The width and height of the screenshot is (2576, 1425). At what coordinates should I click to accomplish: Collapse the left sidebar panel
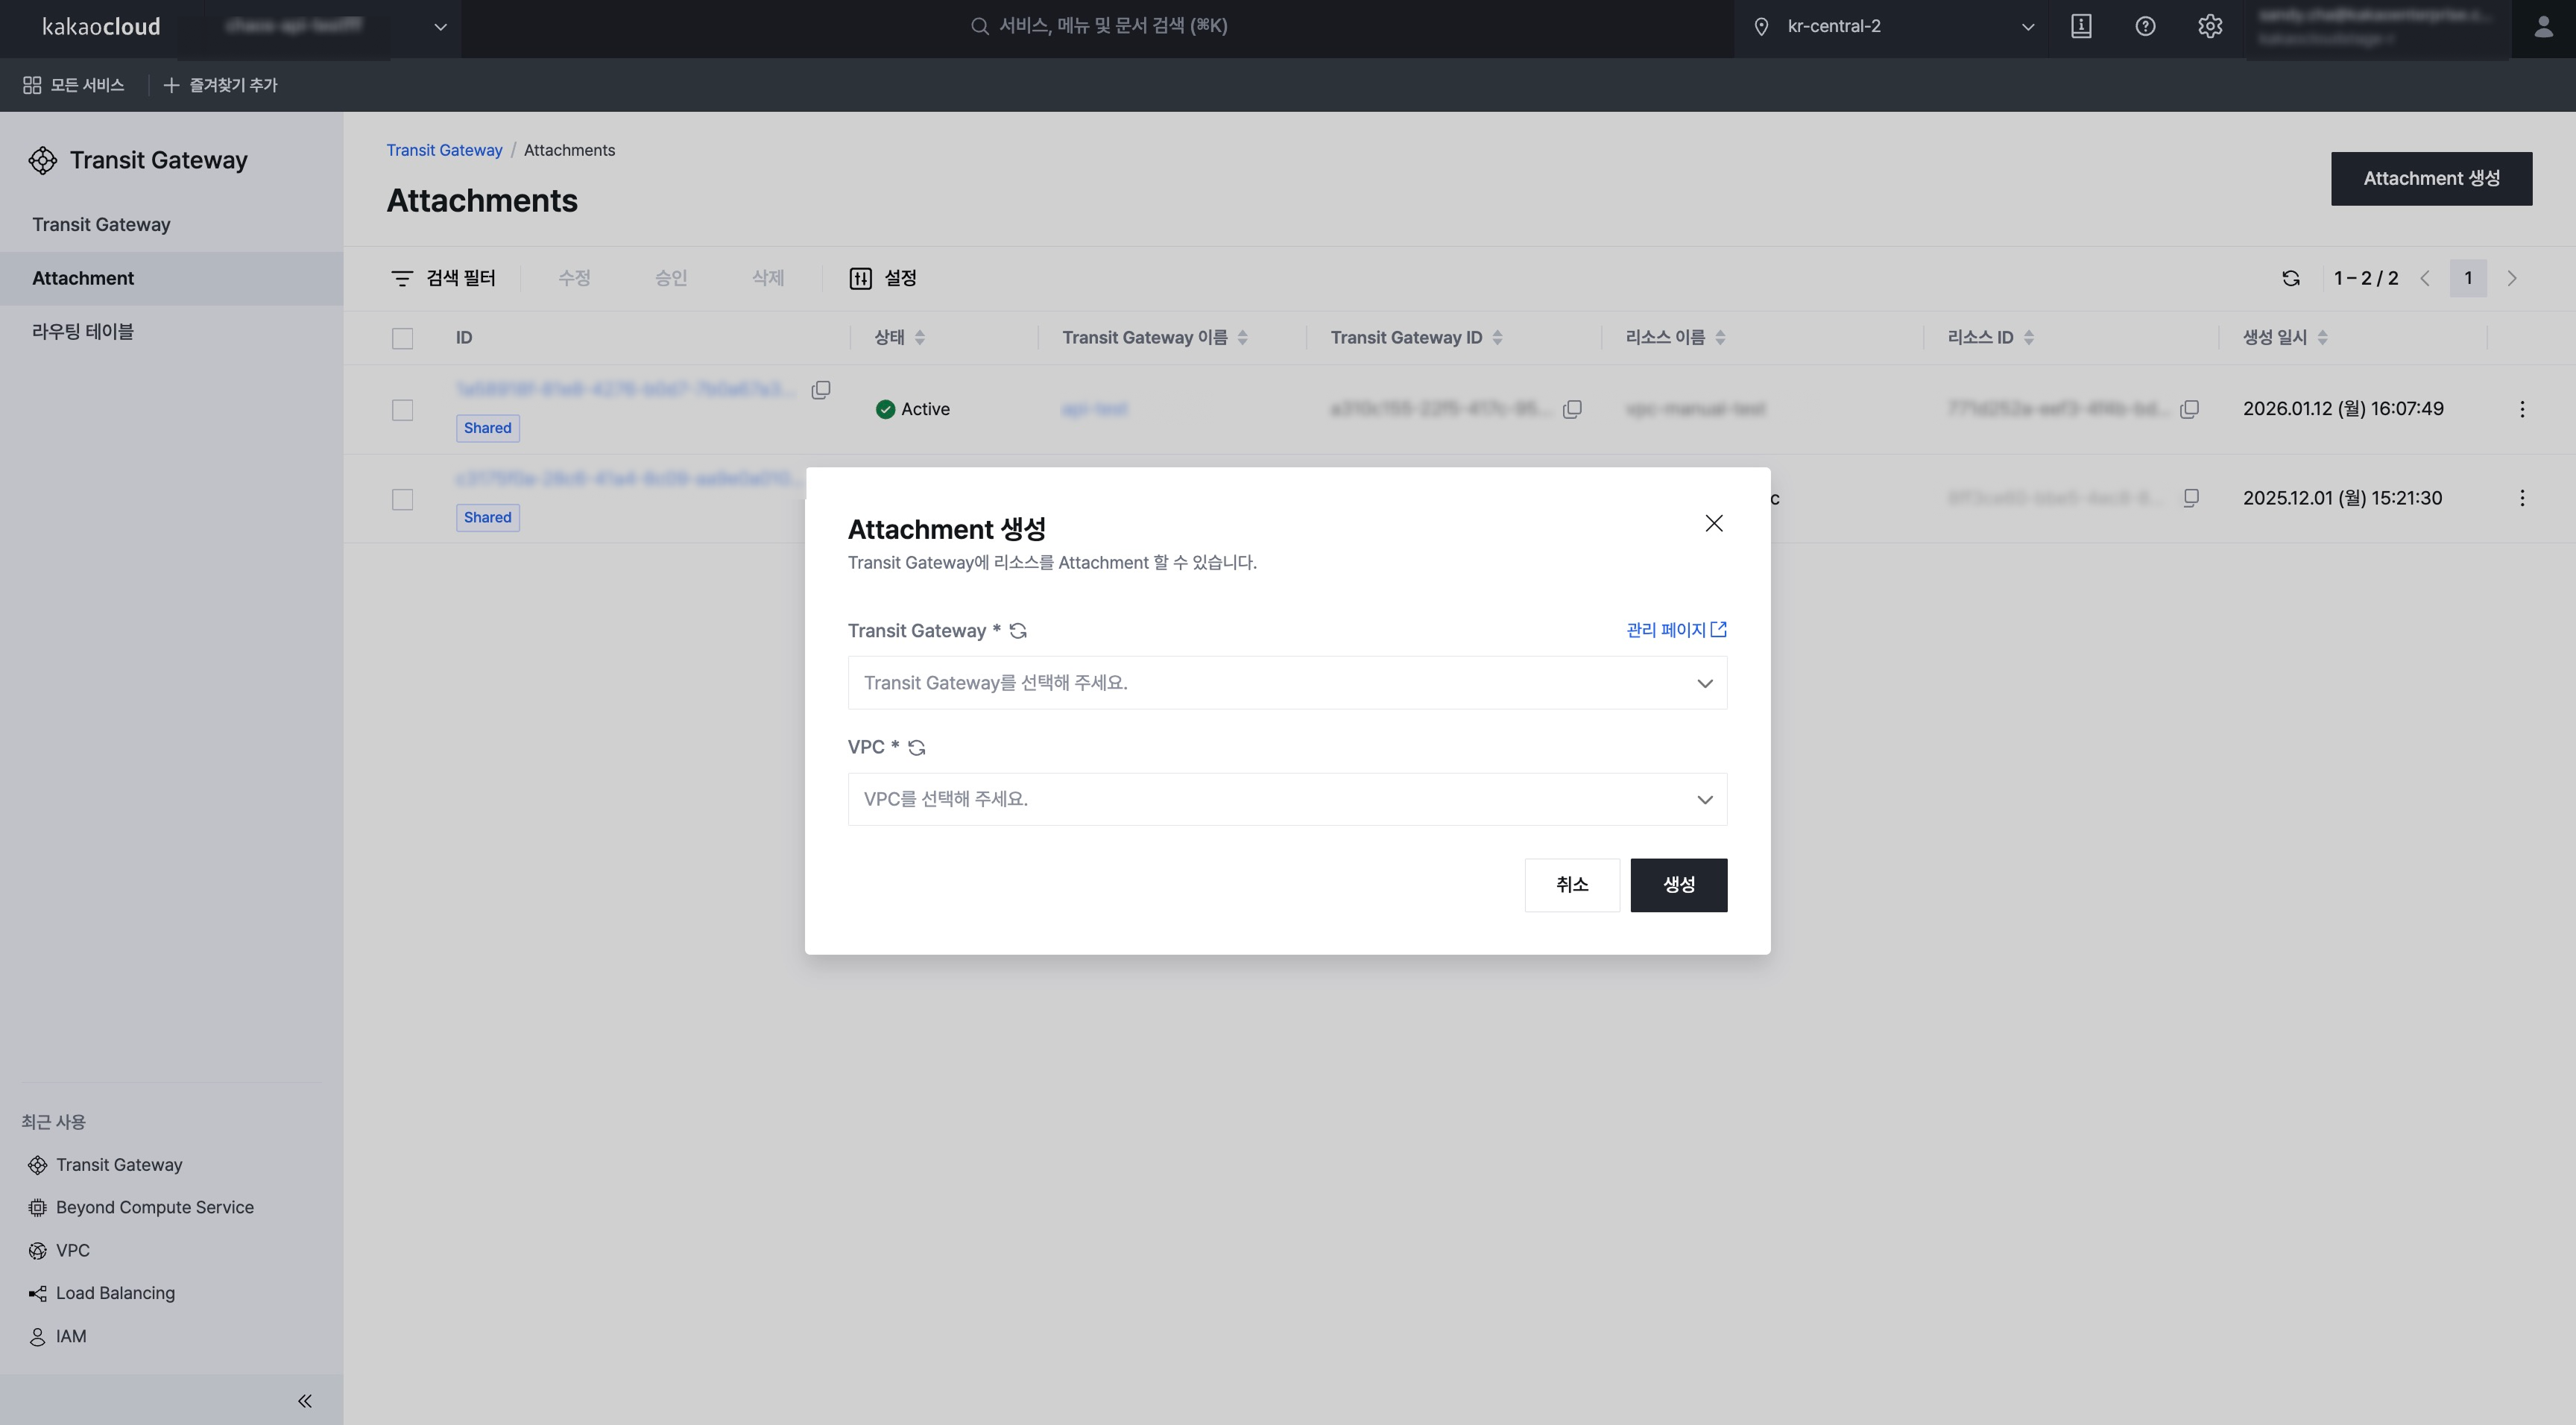click(x=305, y=1401)
